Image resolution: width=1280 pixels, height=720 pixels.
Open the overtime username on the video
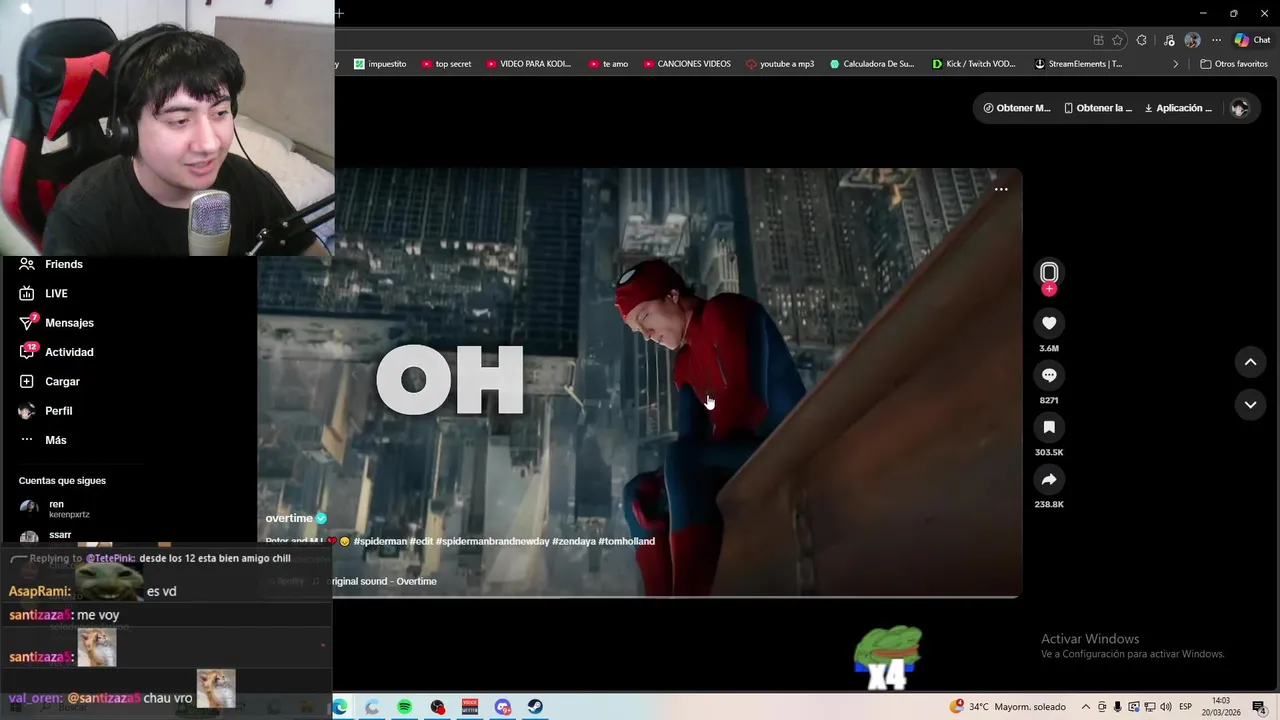point(289,518)
